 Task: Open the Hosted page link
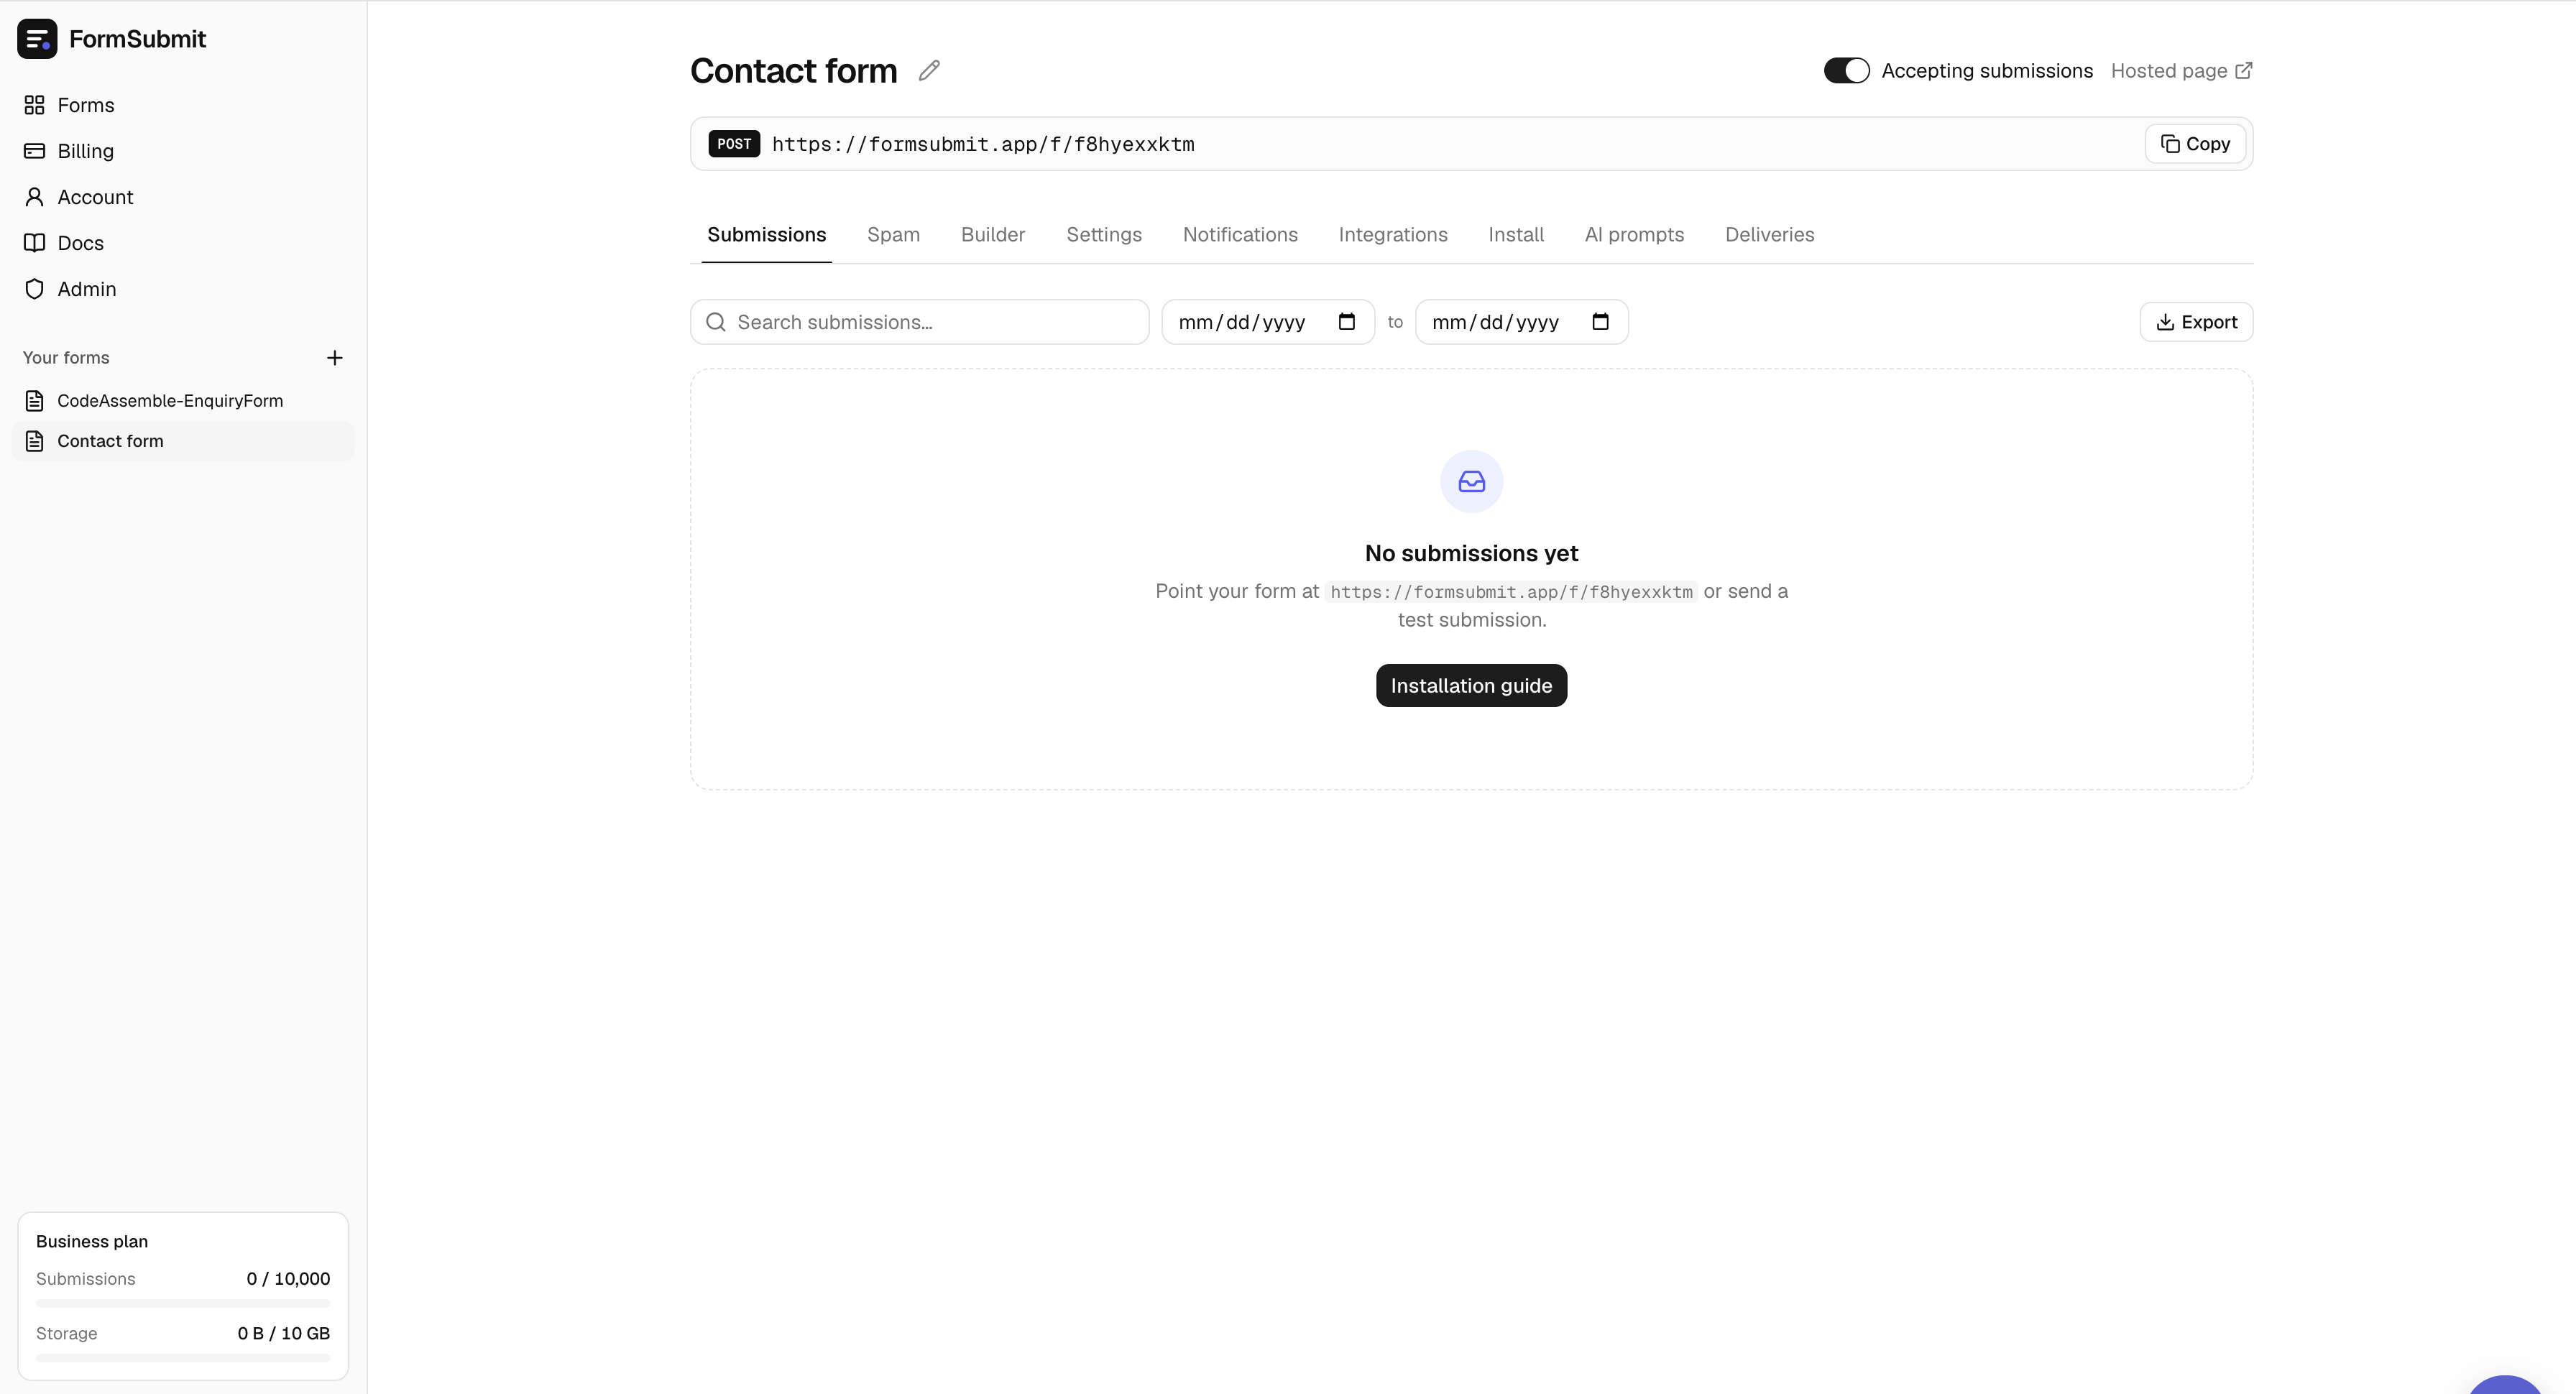coord(2181,71)
